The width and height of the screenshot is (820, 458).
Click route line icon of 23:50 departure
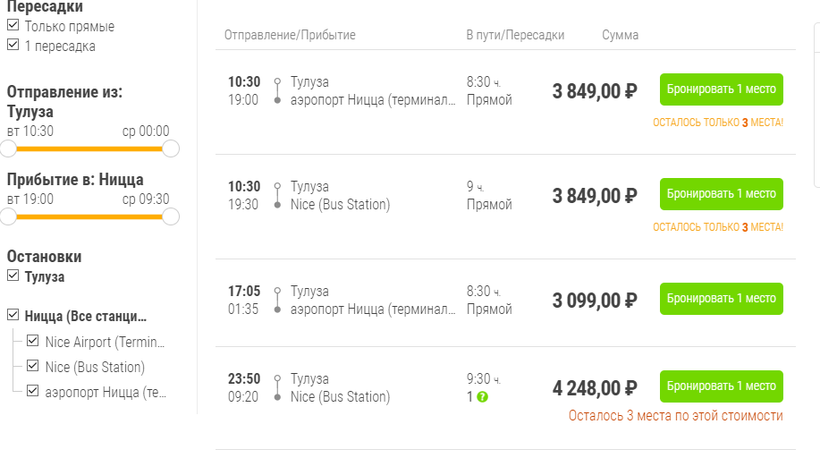[x=278, y=388]
